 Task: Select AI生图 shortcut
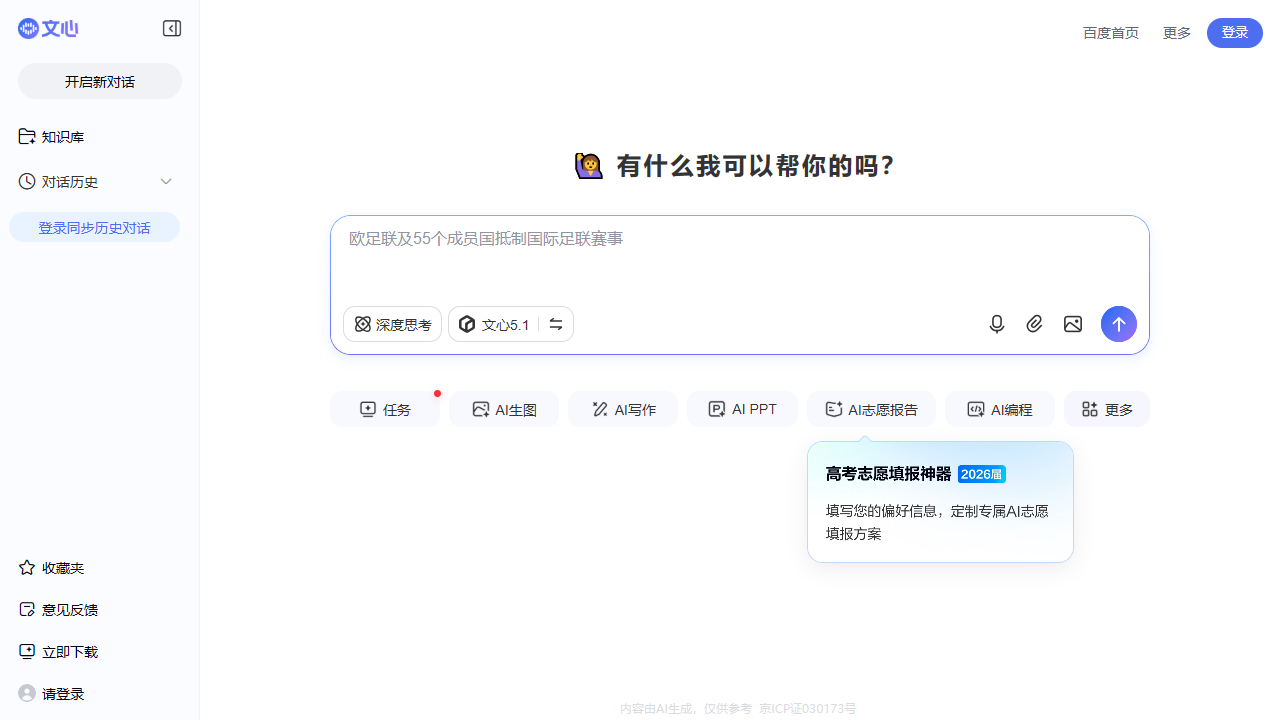coord(504,409)
